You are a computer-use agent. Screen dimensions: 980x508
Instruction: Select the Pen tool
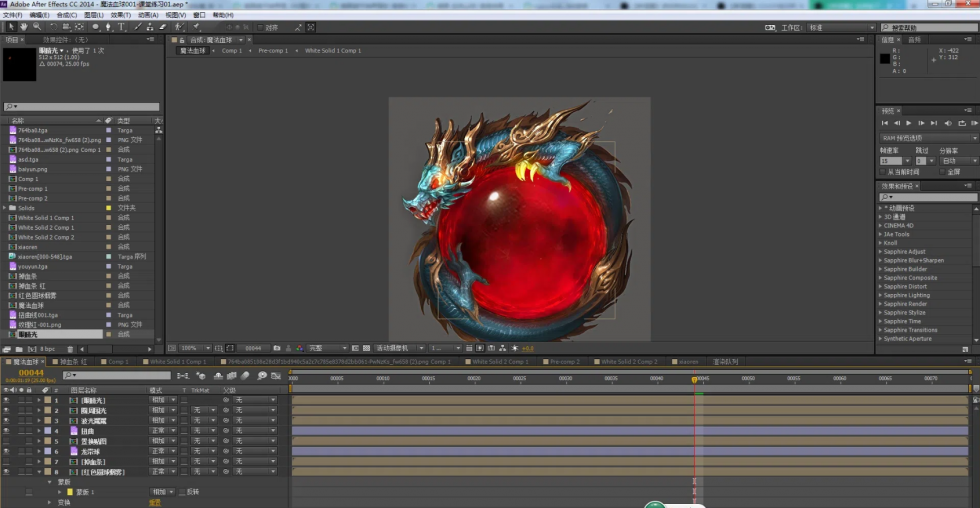pos(108,27)
